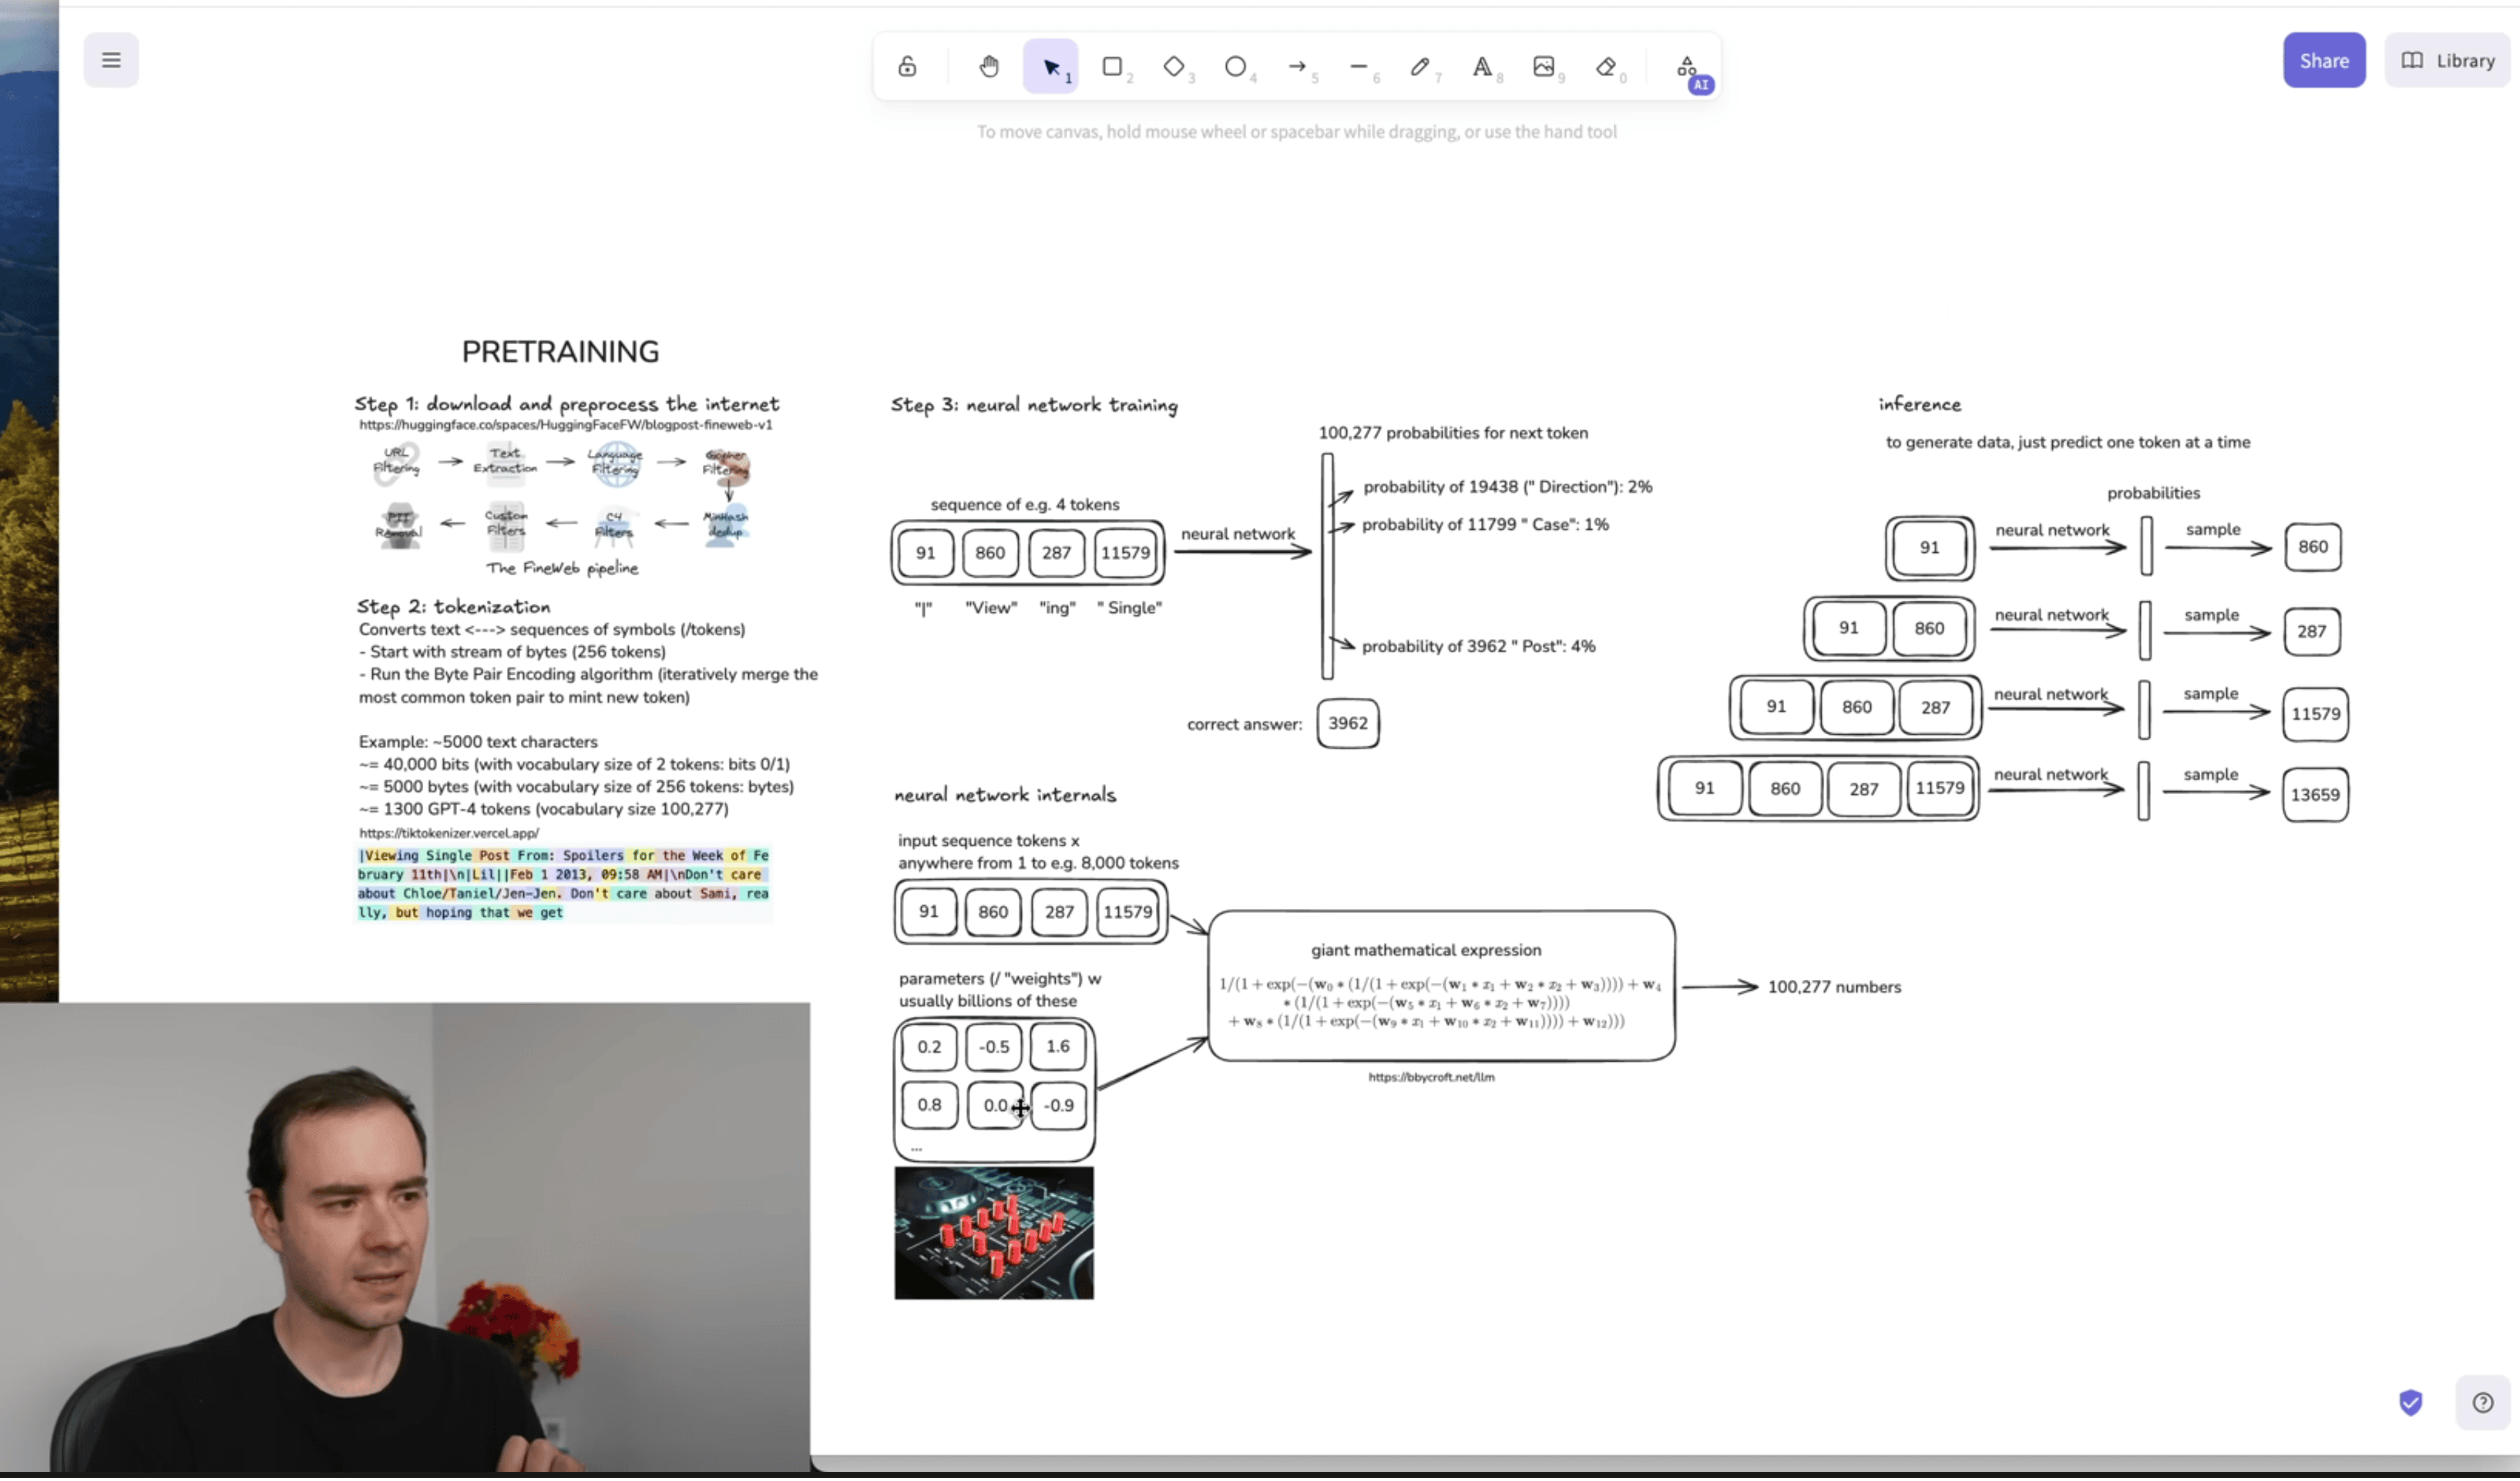Toggle the canvas lock icon
This screenshot has width=2520, height=1481.
point(907,67)
